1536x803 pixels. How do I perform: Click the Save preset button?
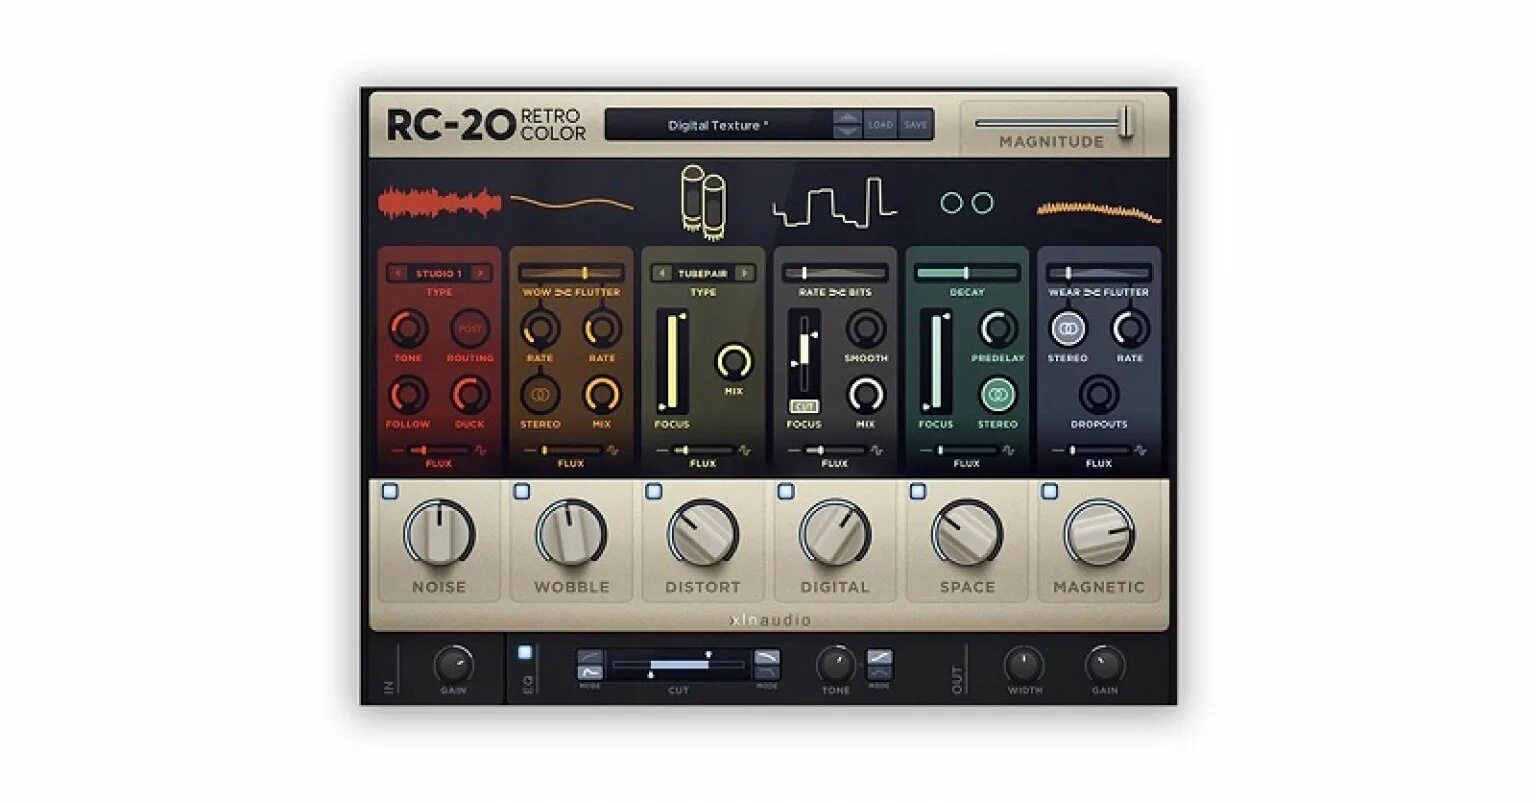[x=916, y=125]
